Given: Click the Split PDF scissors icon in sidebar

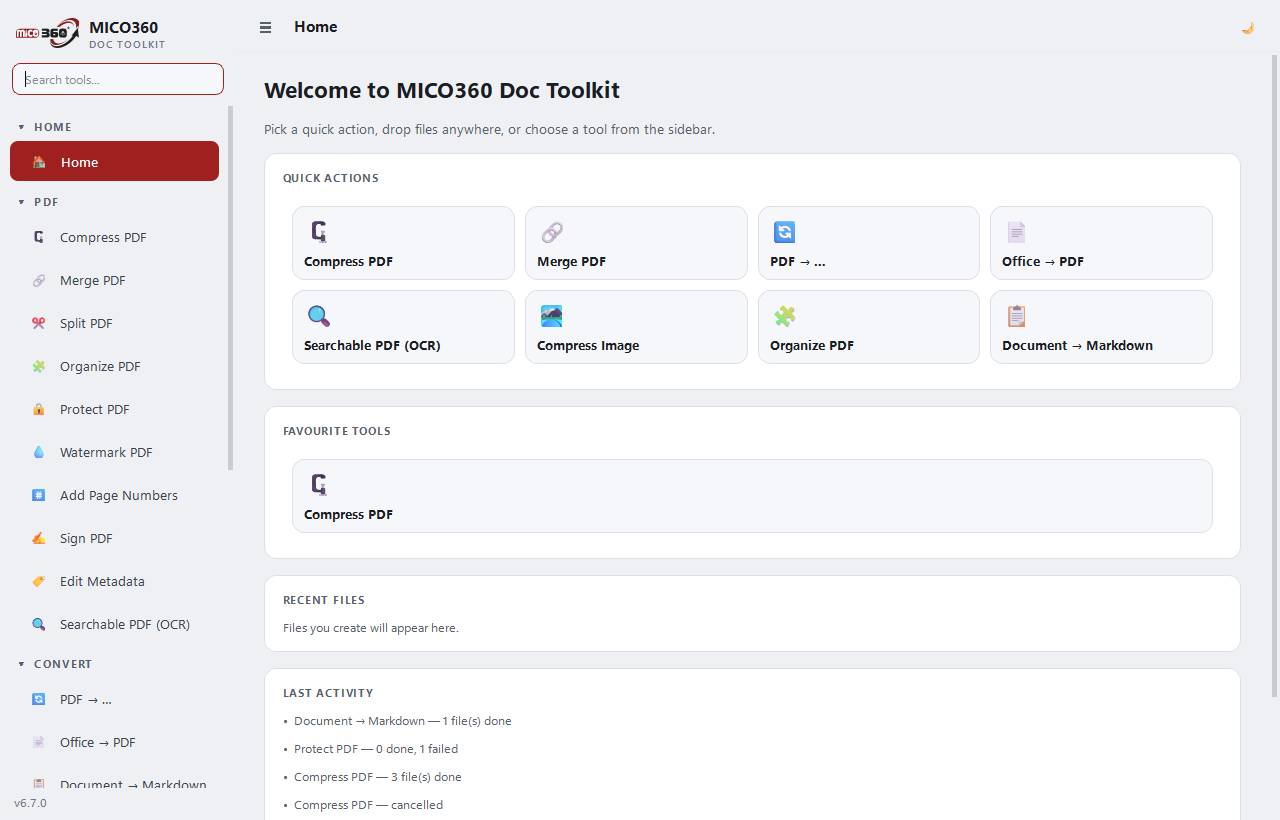Looking at the screenshot, I should (39, 323).
